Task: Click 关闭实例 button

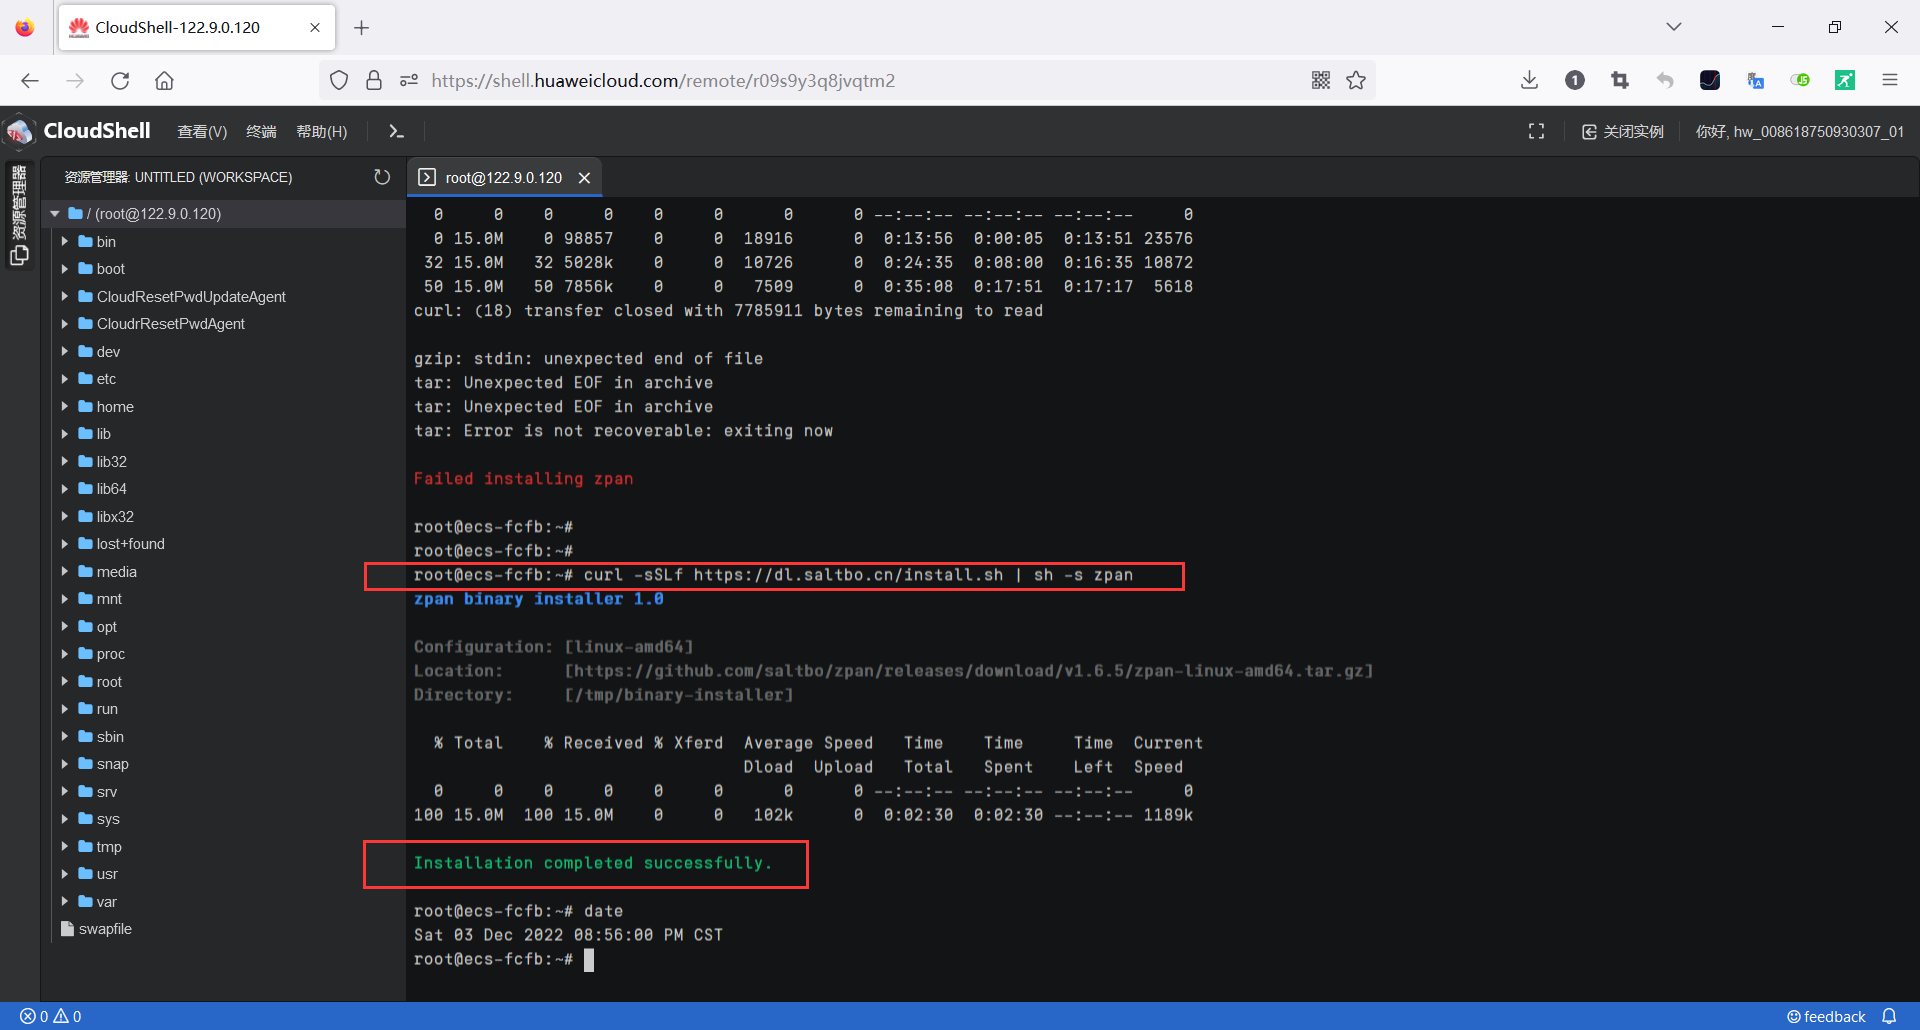Action: [x=1623, y=132]
